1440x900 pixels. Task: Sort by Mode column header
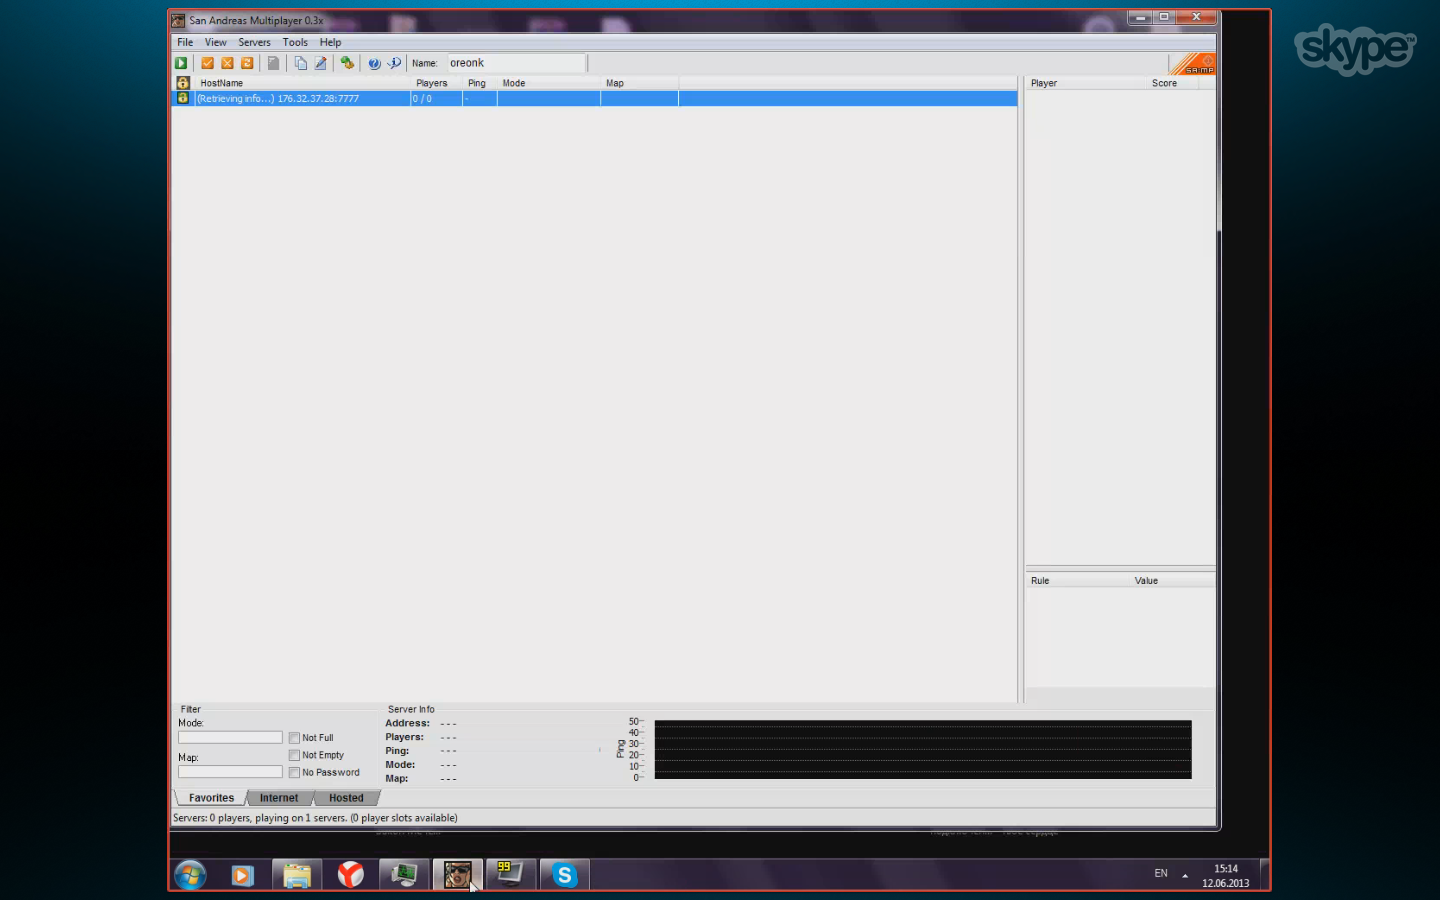click(x=549, y=83)
